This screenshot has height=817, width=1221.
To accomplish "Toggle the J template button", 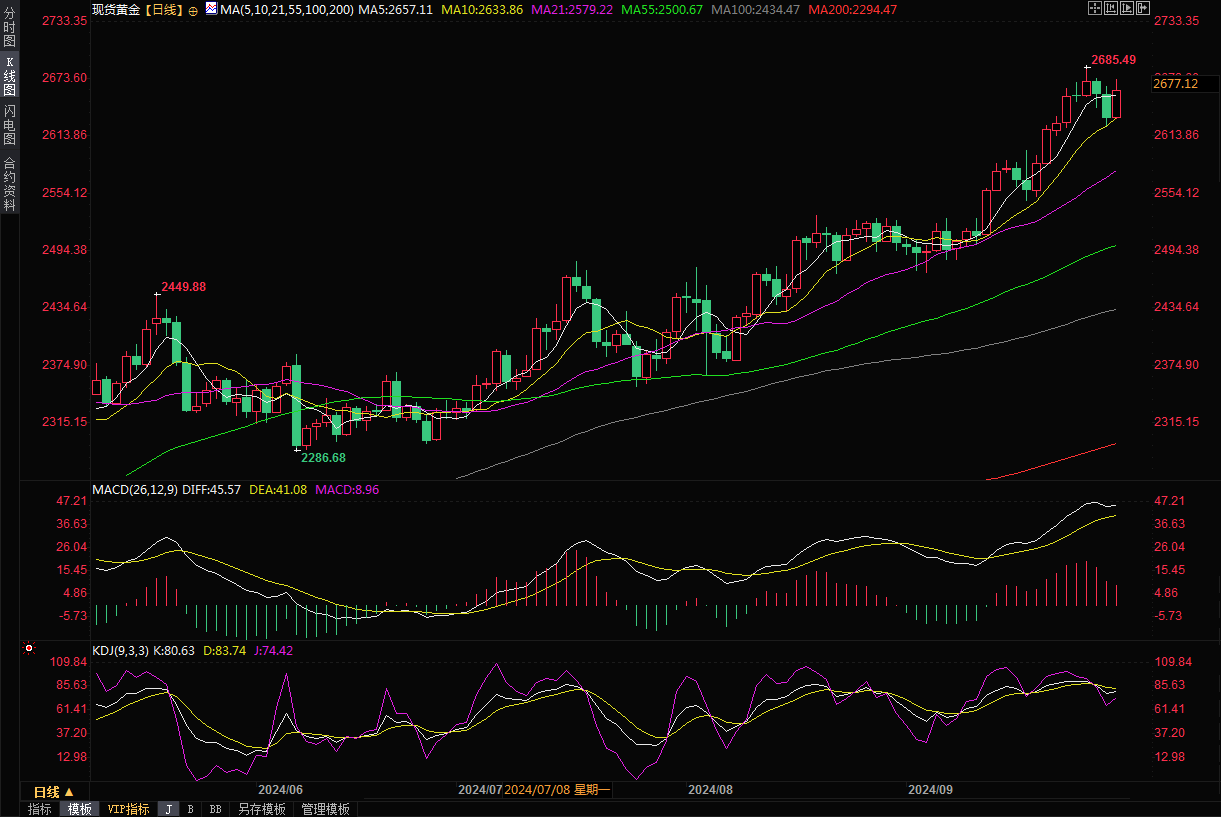I will tap(169, 809).
